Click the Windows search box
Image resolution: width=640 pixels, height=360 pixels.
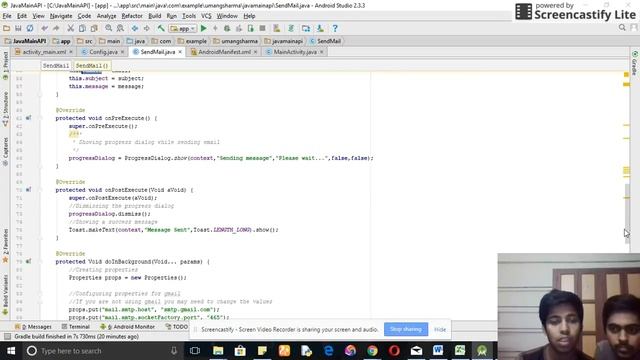pyautogui.click(x=101, y=351)
